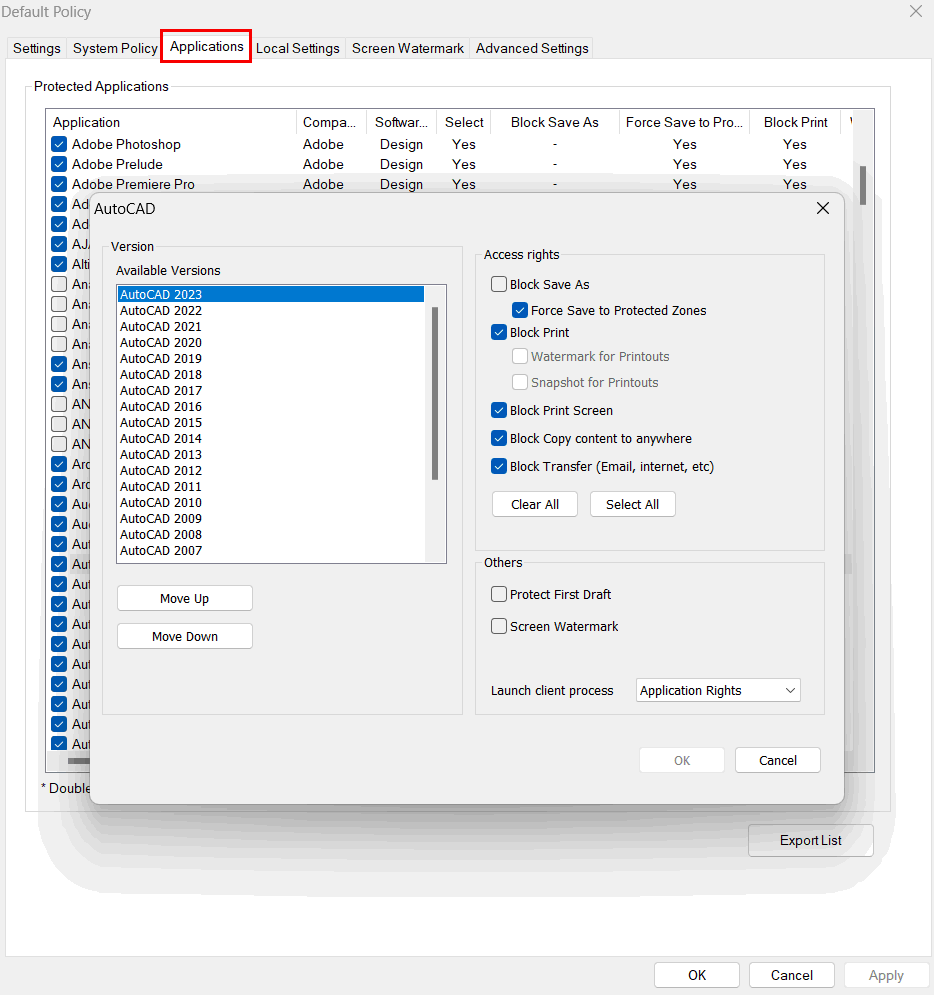The image size is (934, 995).
Task: Enable the Block Save As checkbox
Action: click(x=499, y=285)
